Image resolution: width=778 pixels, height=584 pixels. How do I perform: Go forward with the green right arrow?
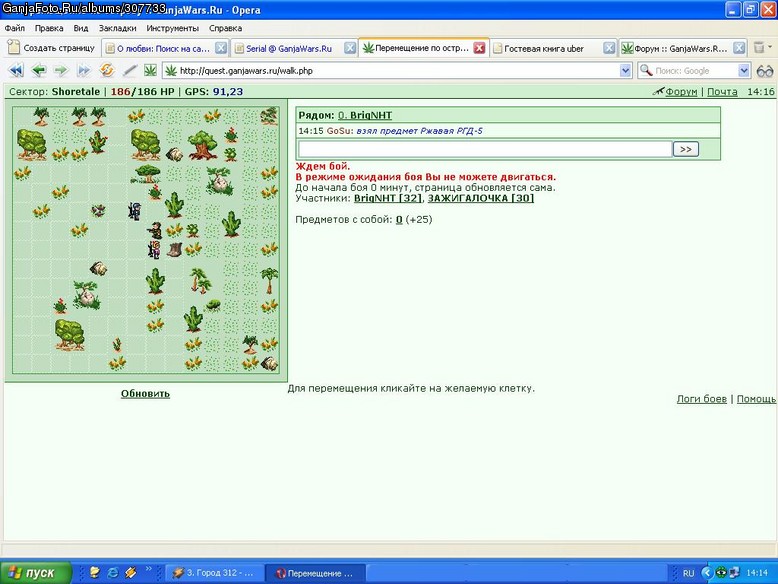tap(61, 70)
